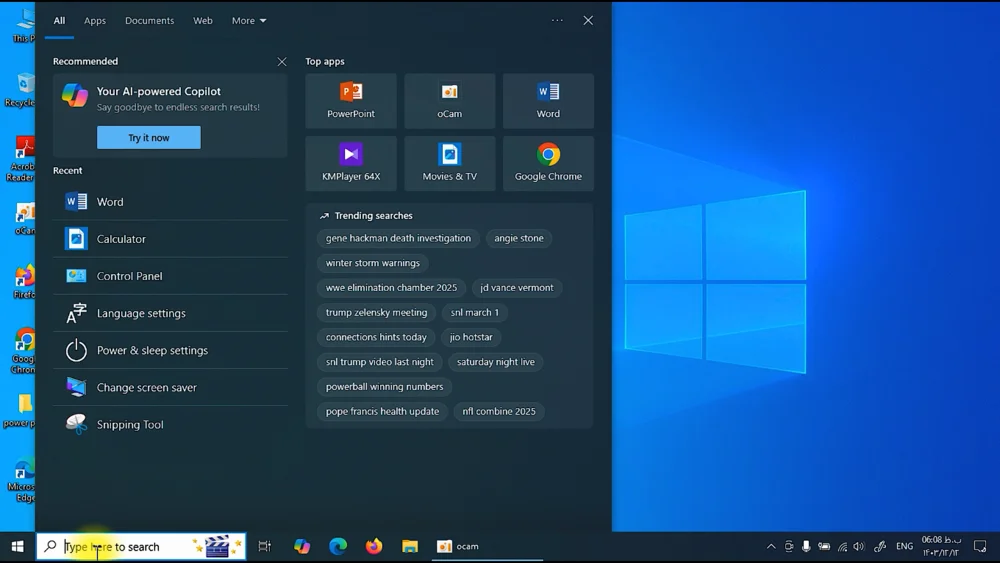Open Calculator from Recent list
This screenshot has height=563, width=1000.
(x=170, y=238)
